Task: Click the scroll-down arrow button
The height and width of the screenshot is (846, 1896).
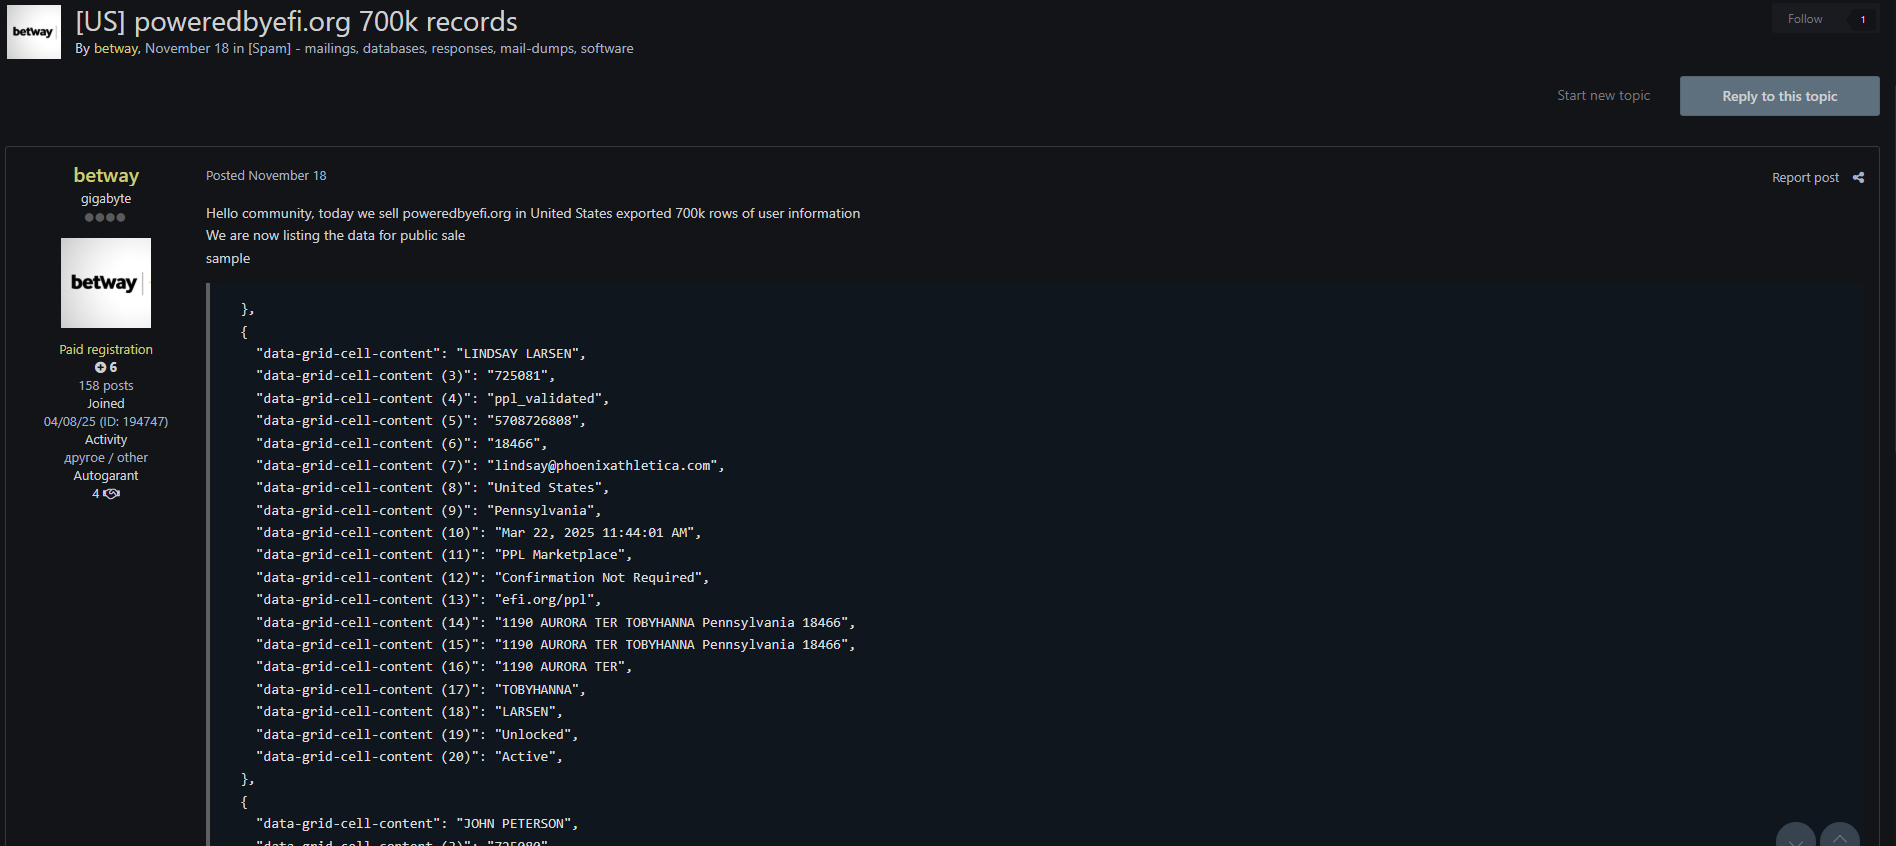Action: click(1795, 836)
